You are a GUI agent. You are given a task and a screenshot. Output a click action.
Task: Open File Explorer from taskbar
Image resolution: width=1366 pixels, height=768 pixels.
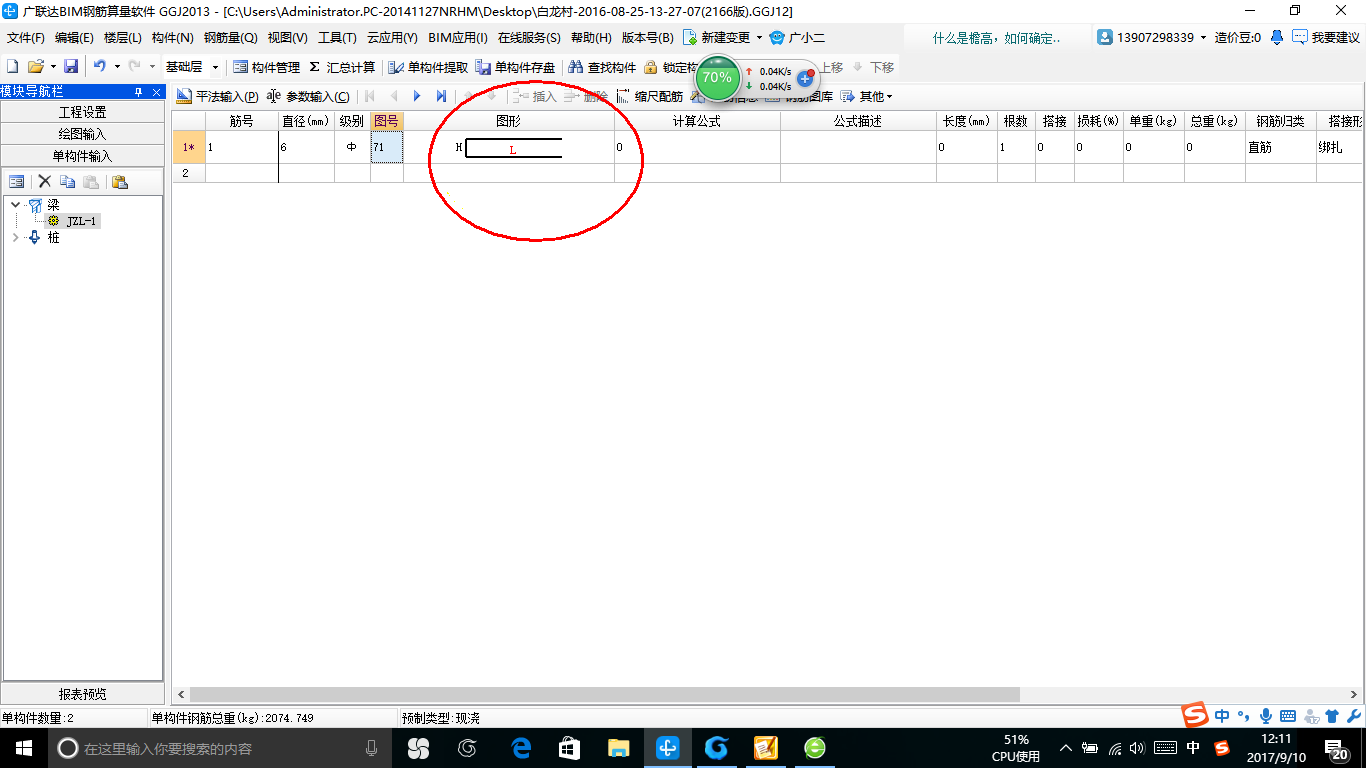618,747
